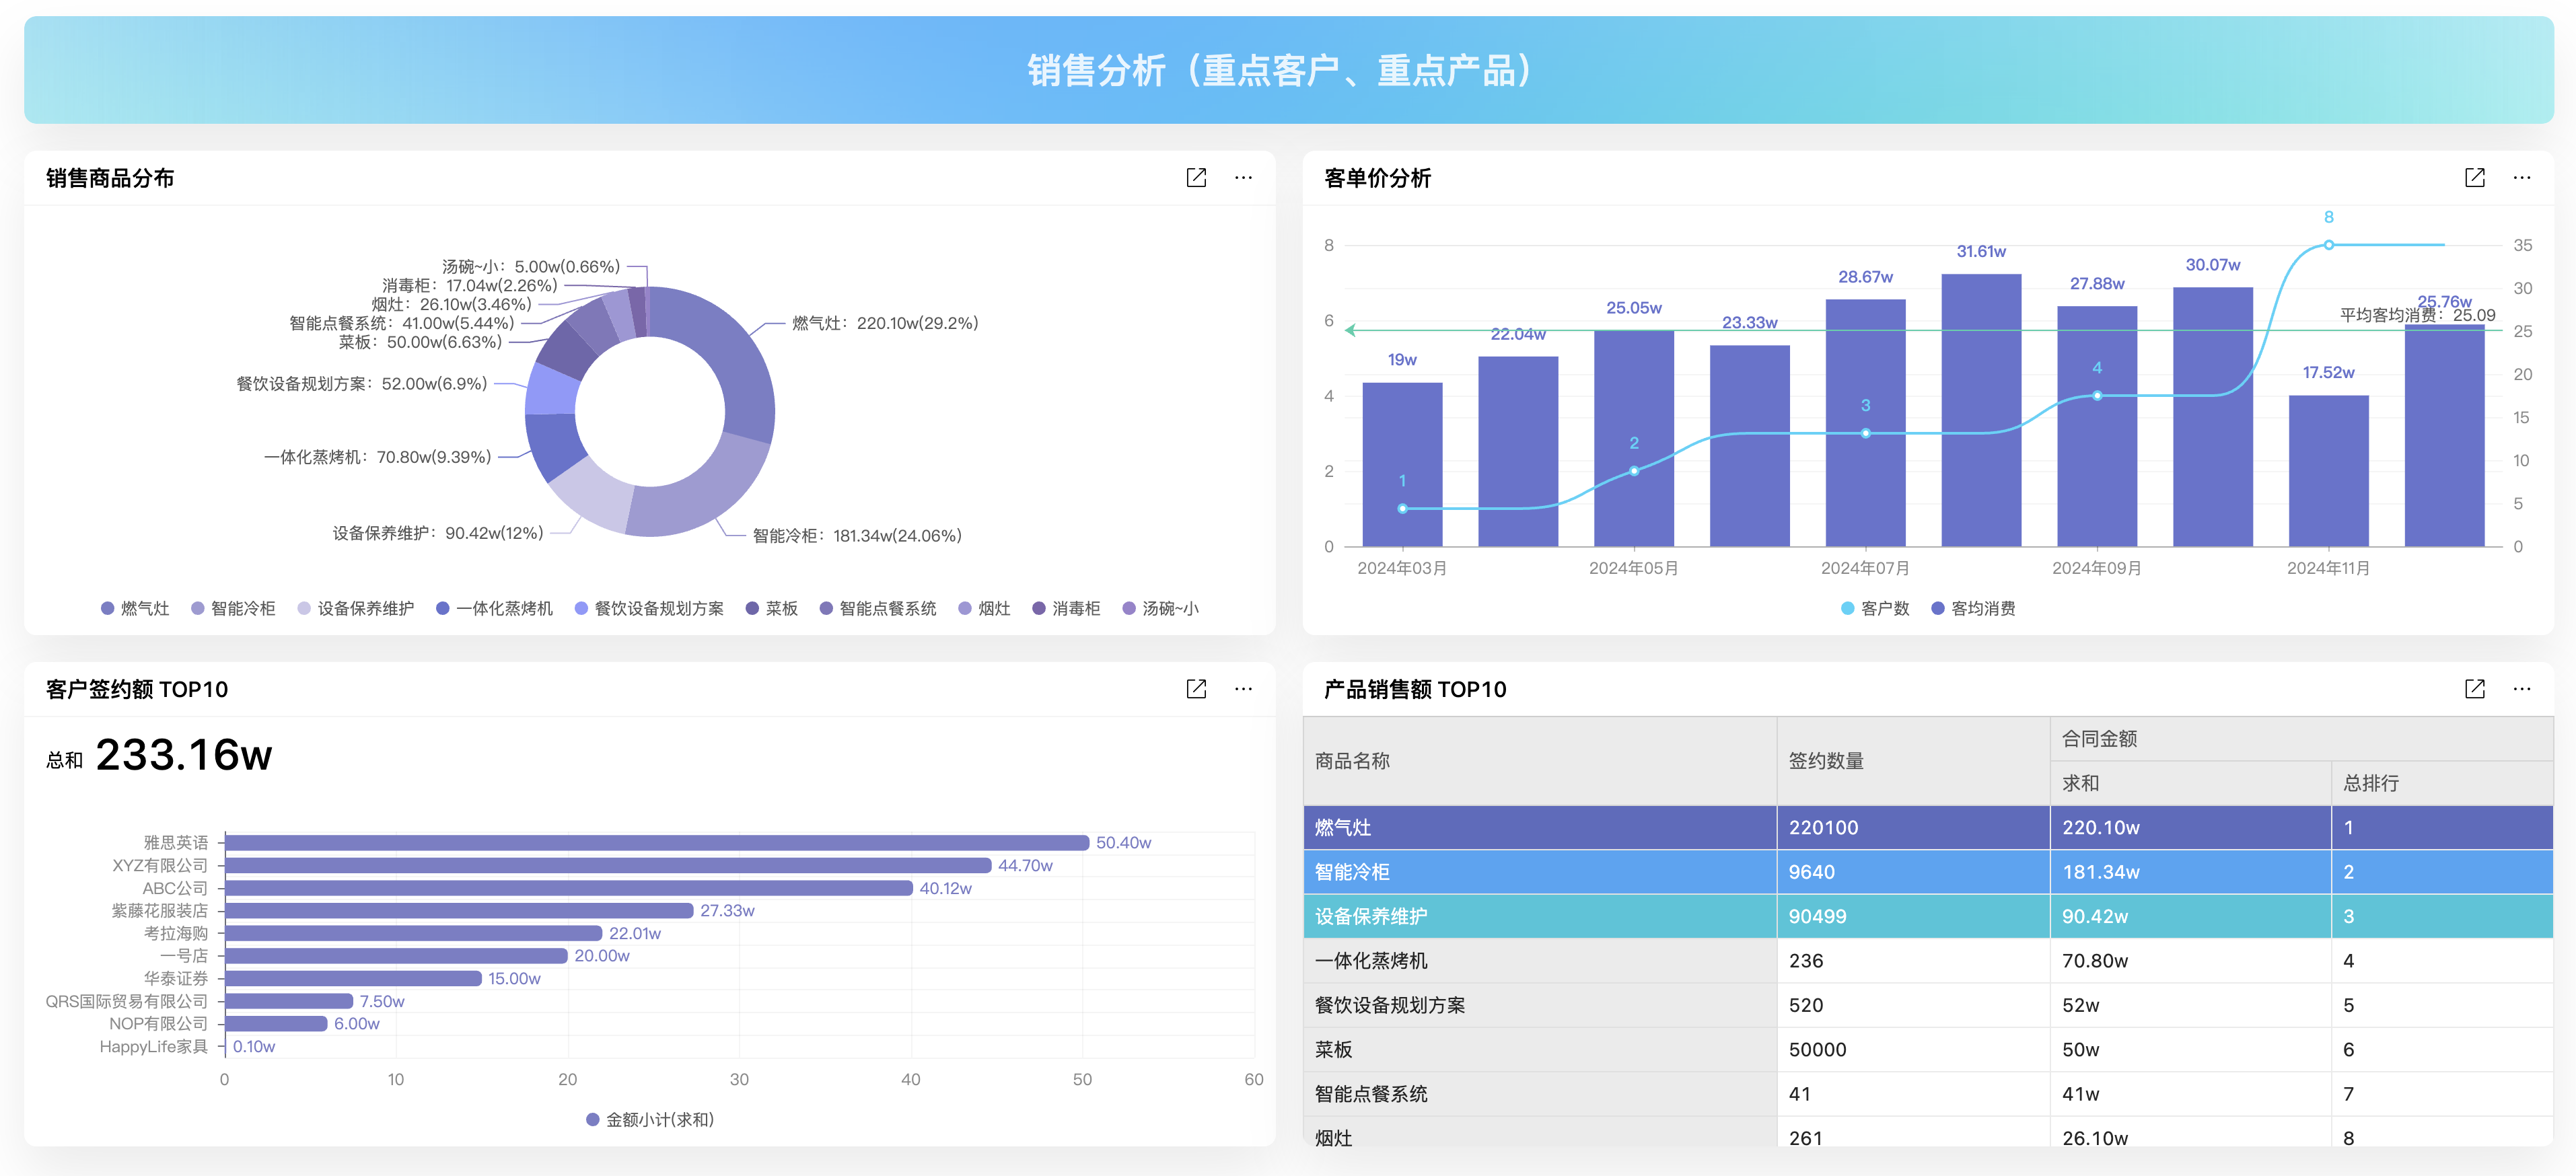2576x1176 pixels.
Task: Click the XYZ有限公司 bar 44.70w
Action: pos(608,865)
